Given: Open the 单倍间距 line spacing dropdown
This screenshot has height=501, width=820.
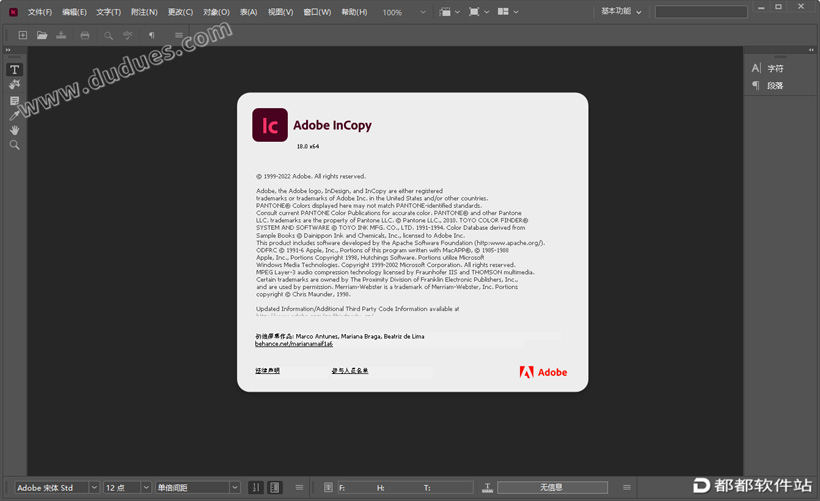Looking at the screenshot, I should pos(235,487).
